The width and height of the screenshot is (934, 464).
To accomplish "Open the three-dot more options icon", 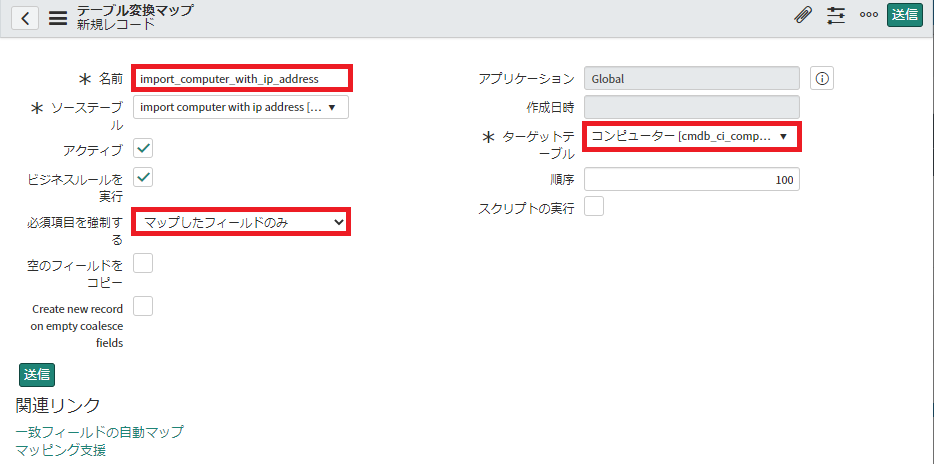I will click(868, 15).
